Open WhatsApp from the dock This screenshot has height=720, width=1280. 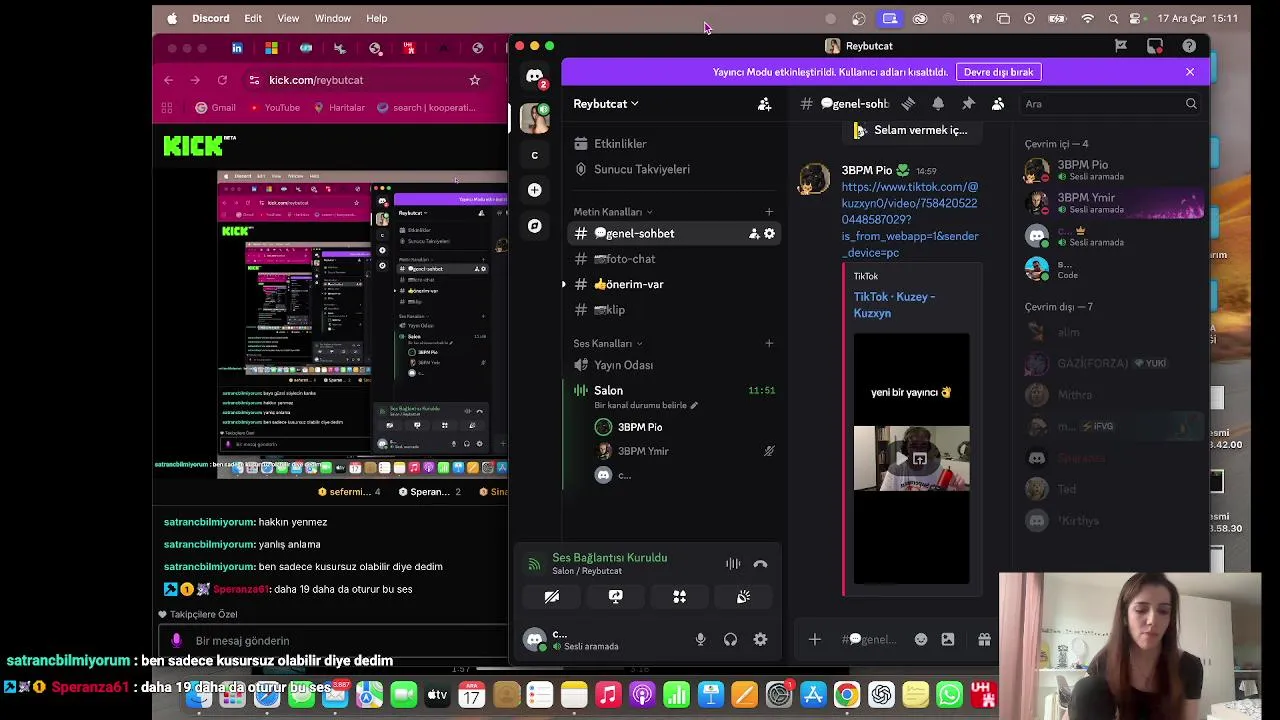(x=949, y=694)
